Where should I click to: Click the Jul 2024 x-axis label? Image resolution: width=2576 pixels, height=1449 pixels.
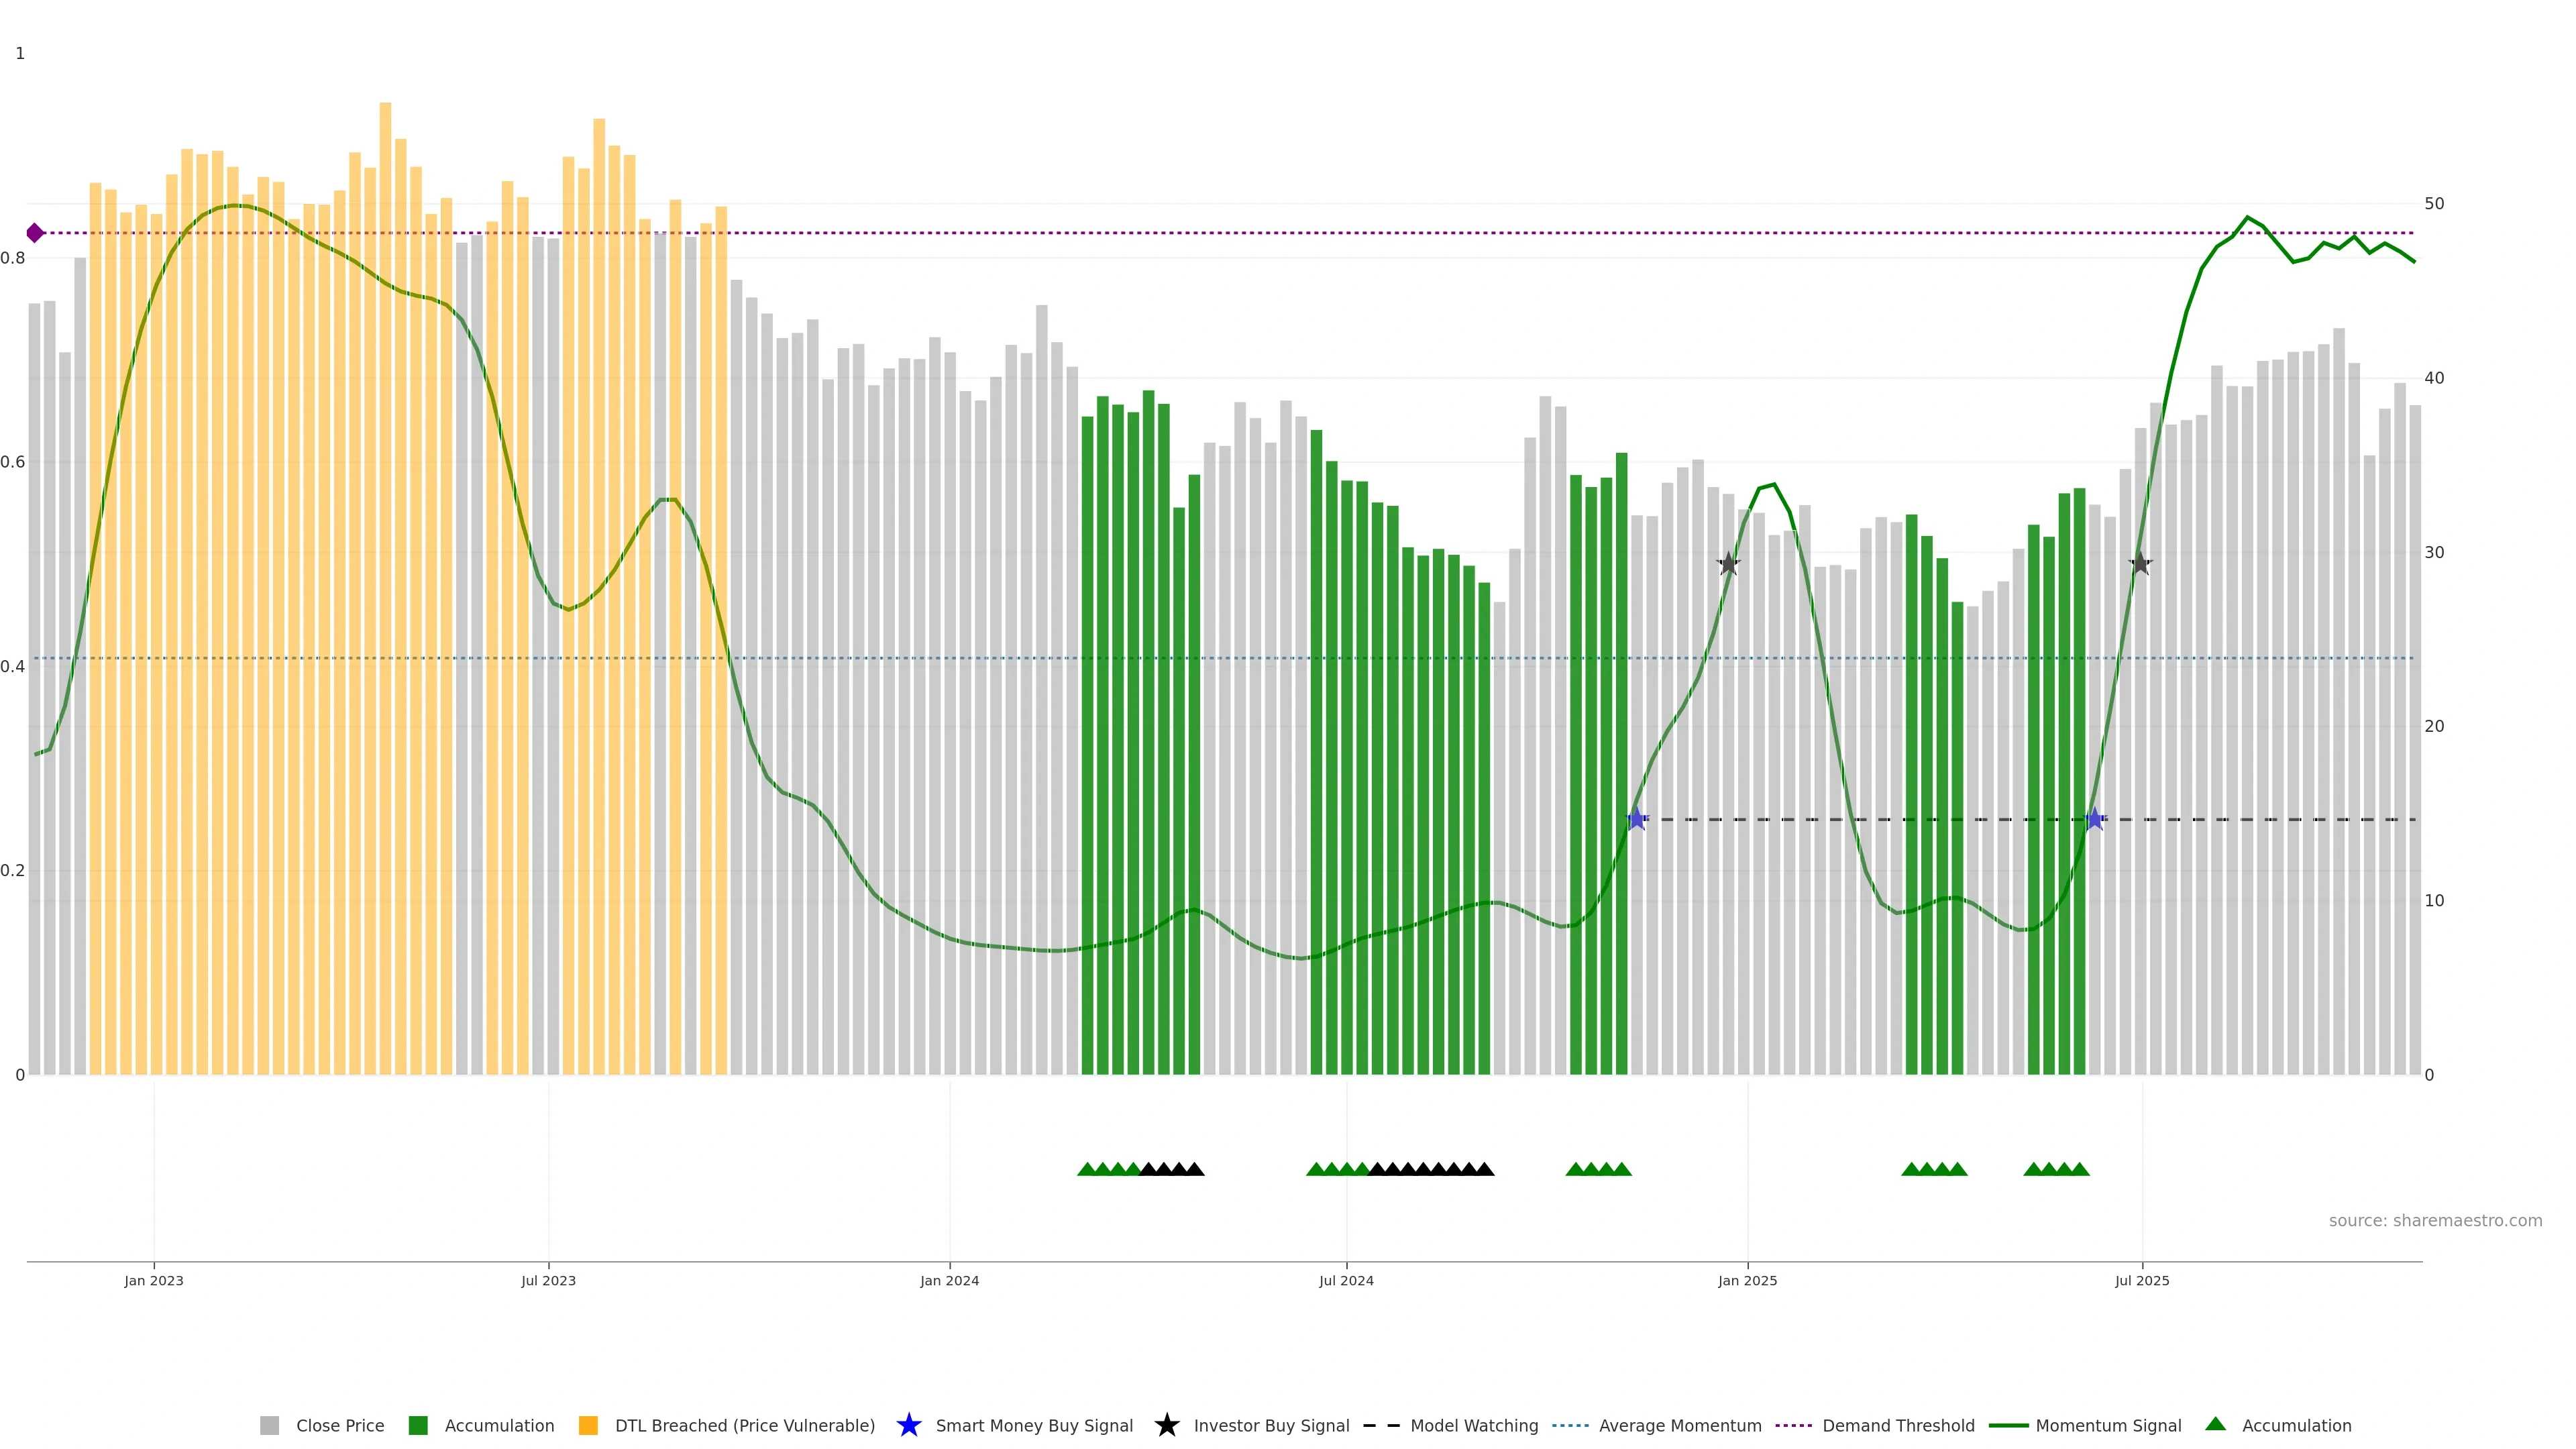[1346, 1280]
